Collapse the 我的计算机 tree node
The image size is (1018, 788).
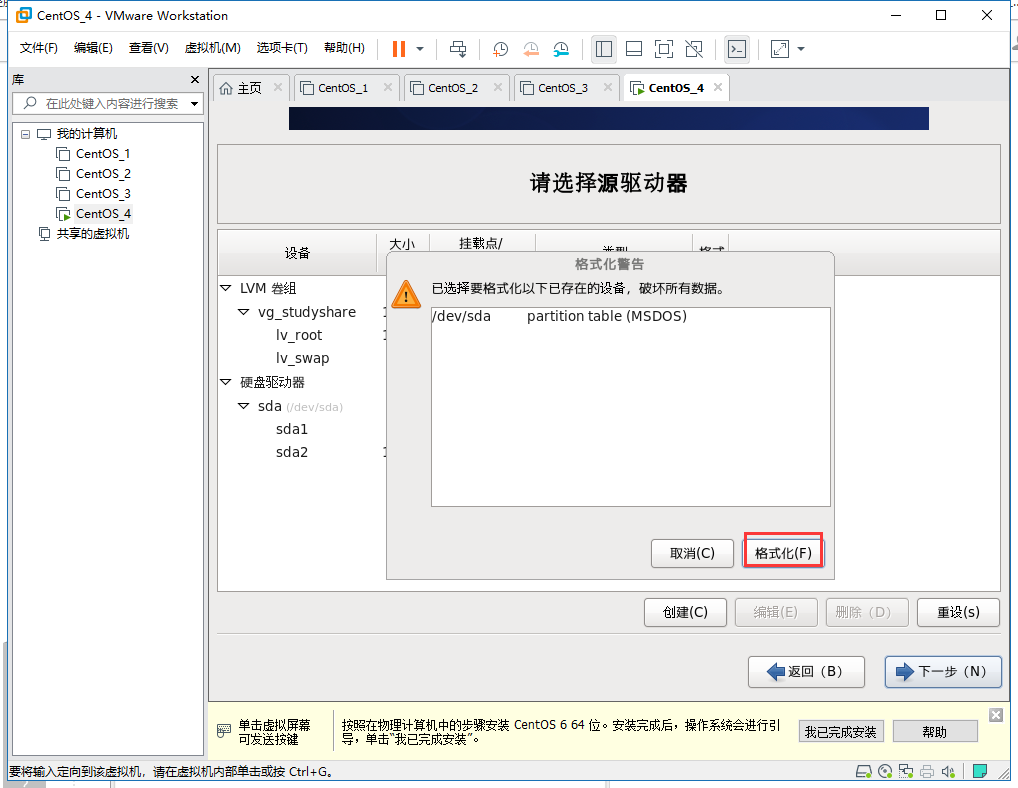pyautogui.click(x=25, y=134)
